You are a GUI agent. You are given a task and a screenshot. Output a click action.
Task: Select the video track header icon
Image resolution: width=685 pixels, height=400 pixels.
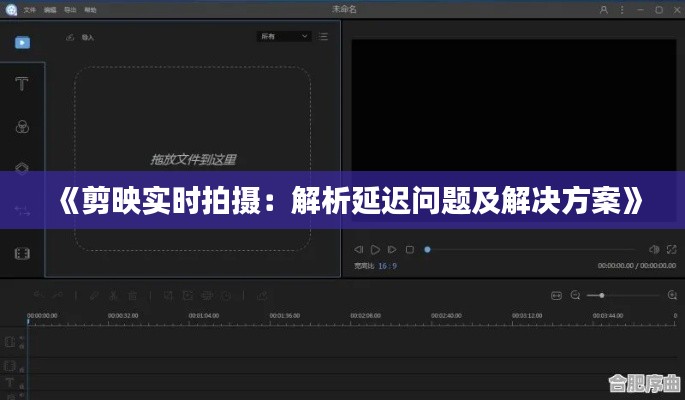10,341
